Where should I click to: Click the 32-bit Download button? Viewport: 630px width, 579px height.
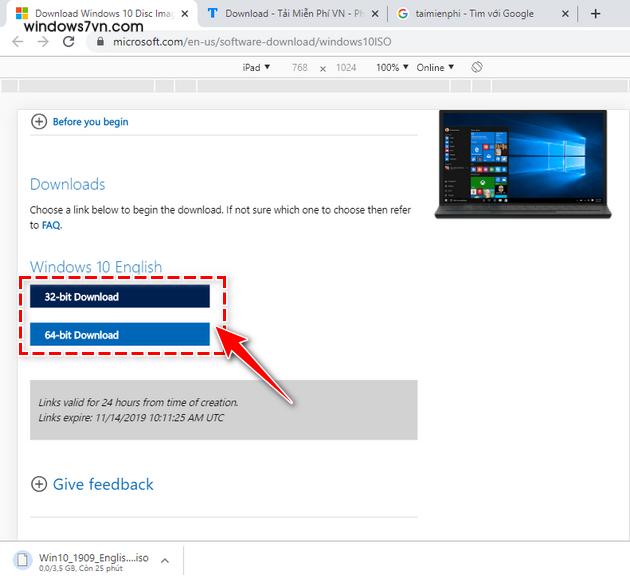point(120,297)
